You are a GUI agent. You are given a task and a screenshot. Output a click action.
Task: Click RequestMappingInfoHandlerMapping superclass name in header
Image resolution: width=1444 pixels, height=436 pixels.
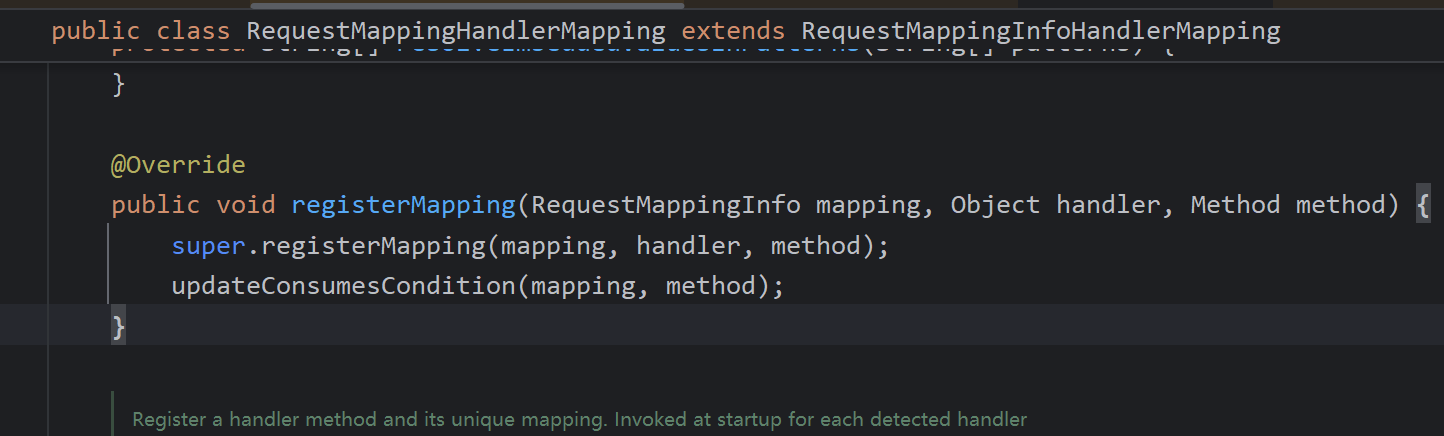pos(1041,31)
